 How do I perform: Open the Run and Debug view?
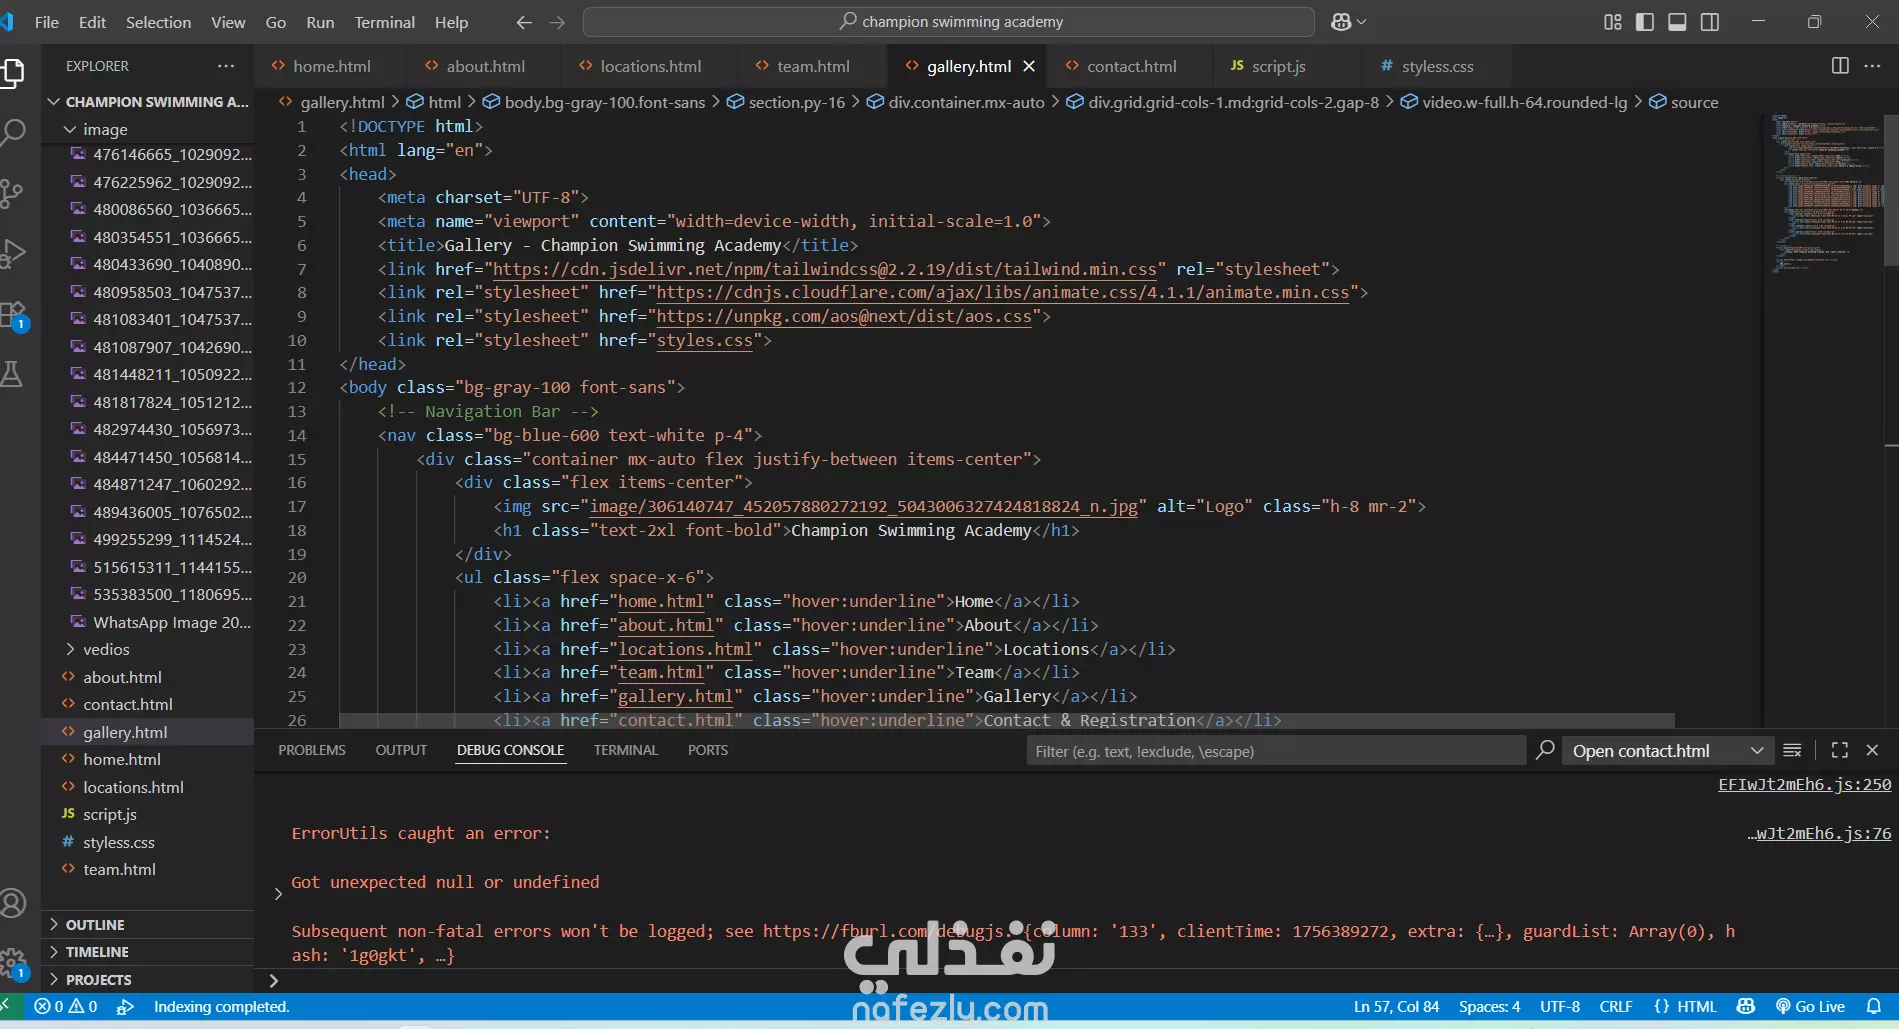click(x=13, y=254)
